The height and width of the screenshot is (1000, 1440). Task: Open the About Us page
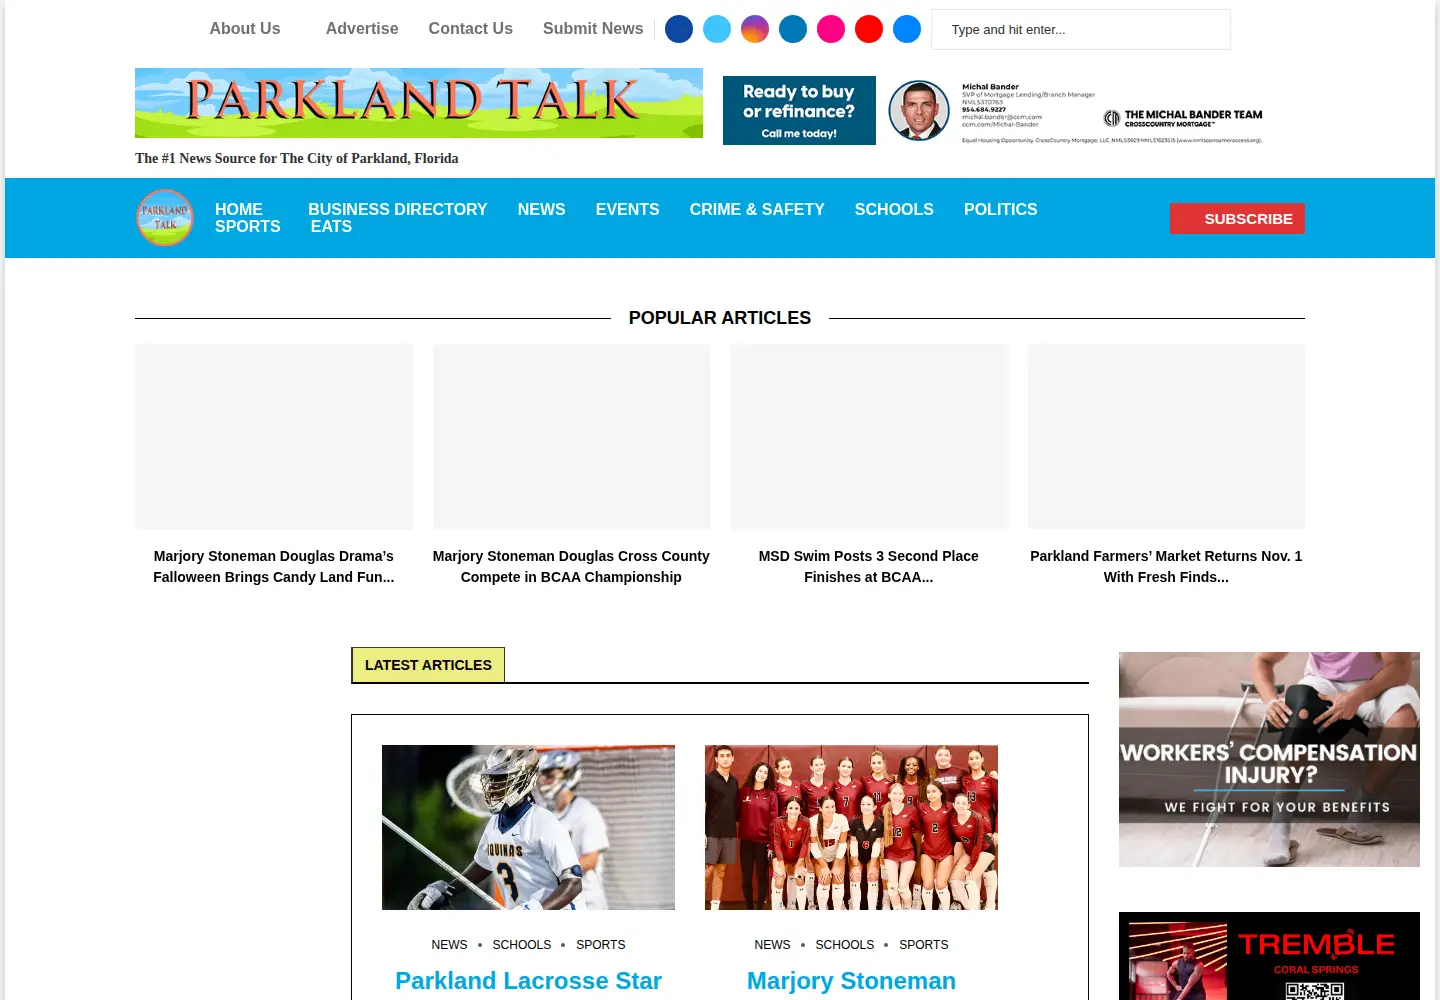tap(245, 29)
